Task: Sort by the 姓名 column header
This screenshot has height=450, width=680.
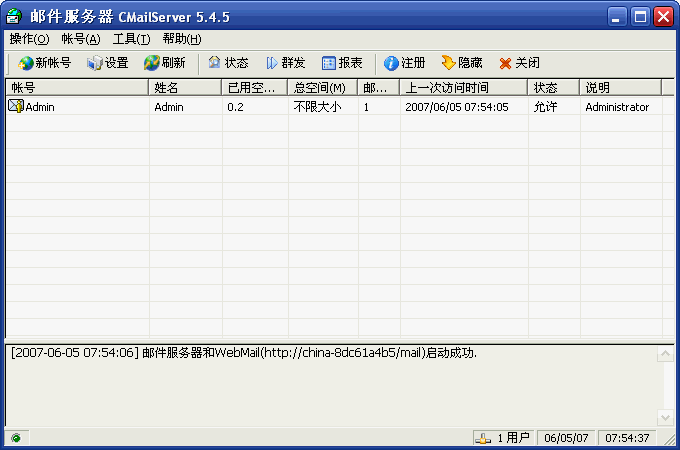Action: click(185, 88)
